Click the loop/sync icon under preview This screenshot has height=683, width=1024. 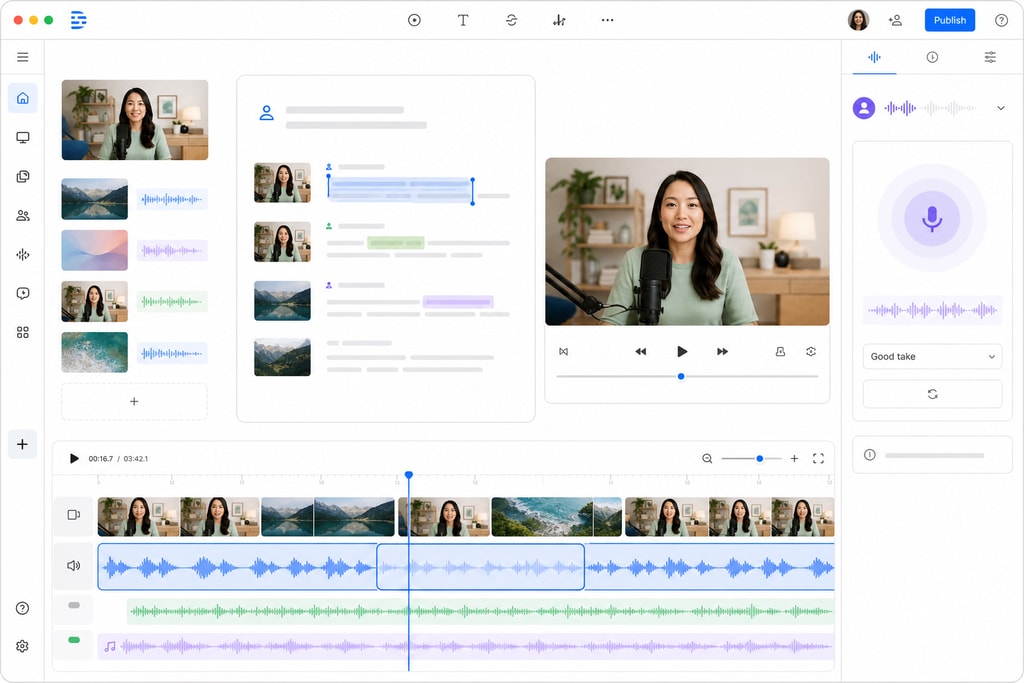pos(810,351)
